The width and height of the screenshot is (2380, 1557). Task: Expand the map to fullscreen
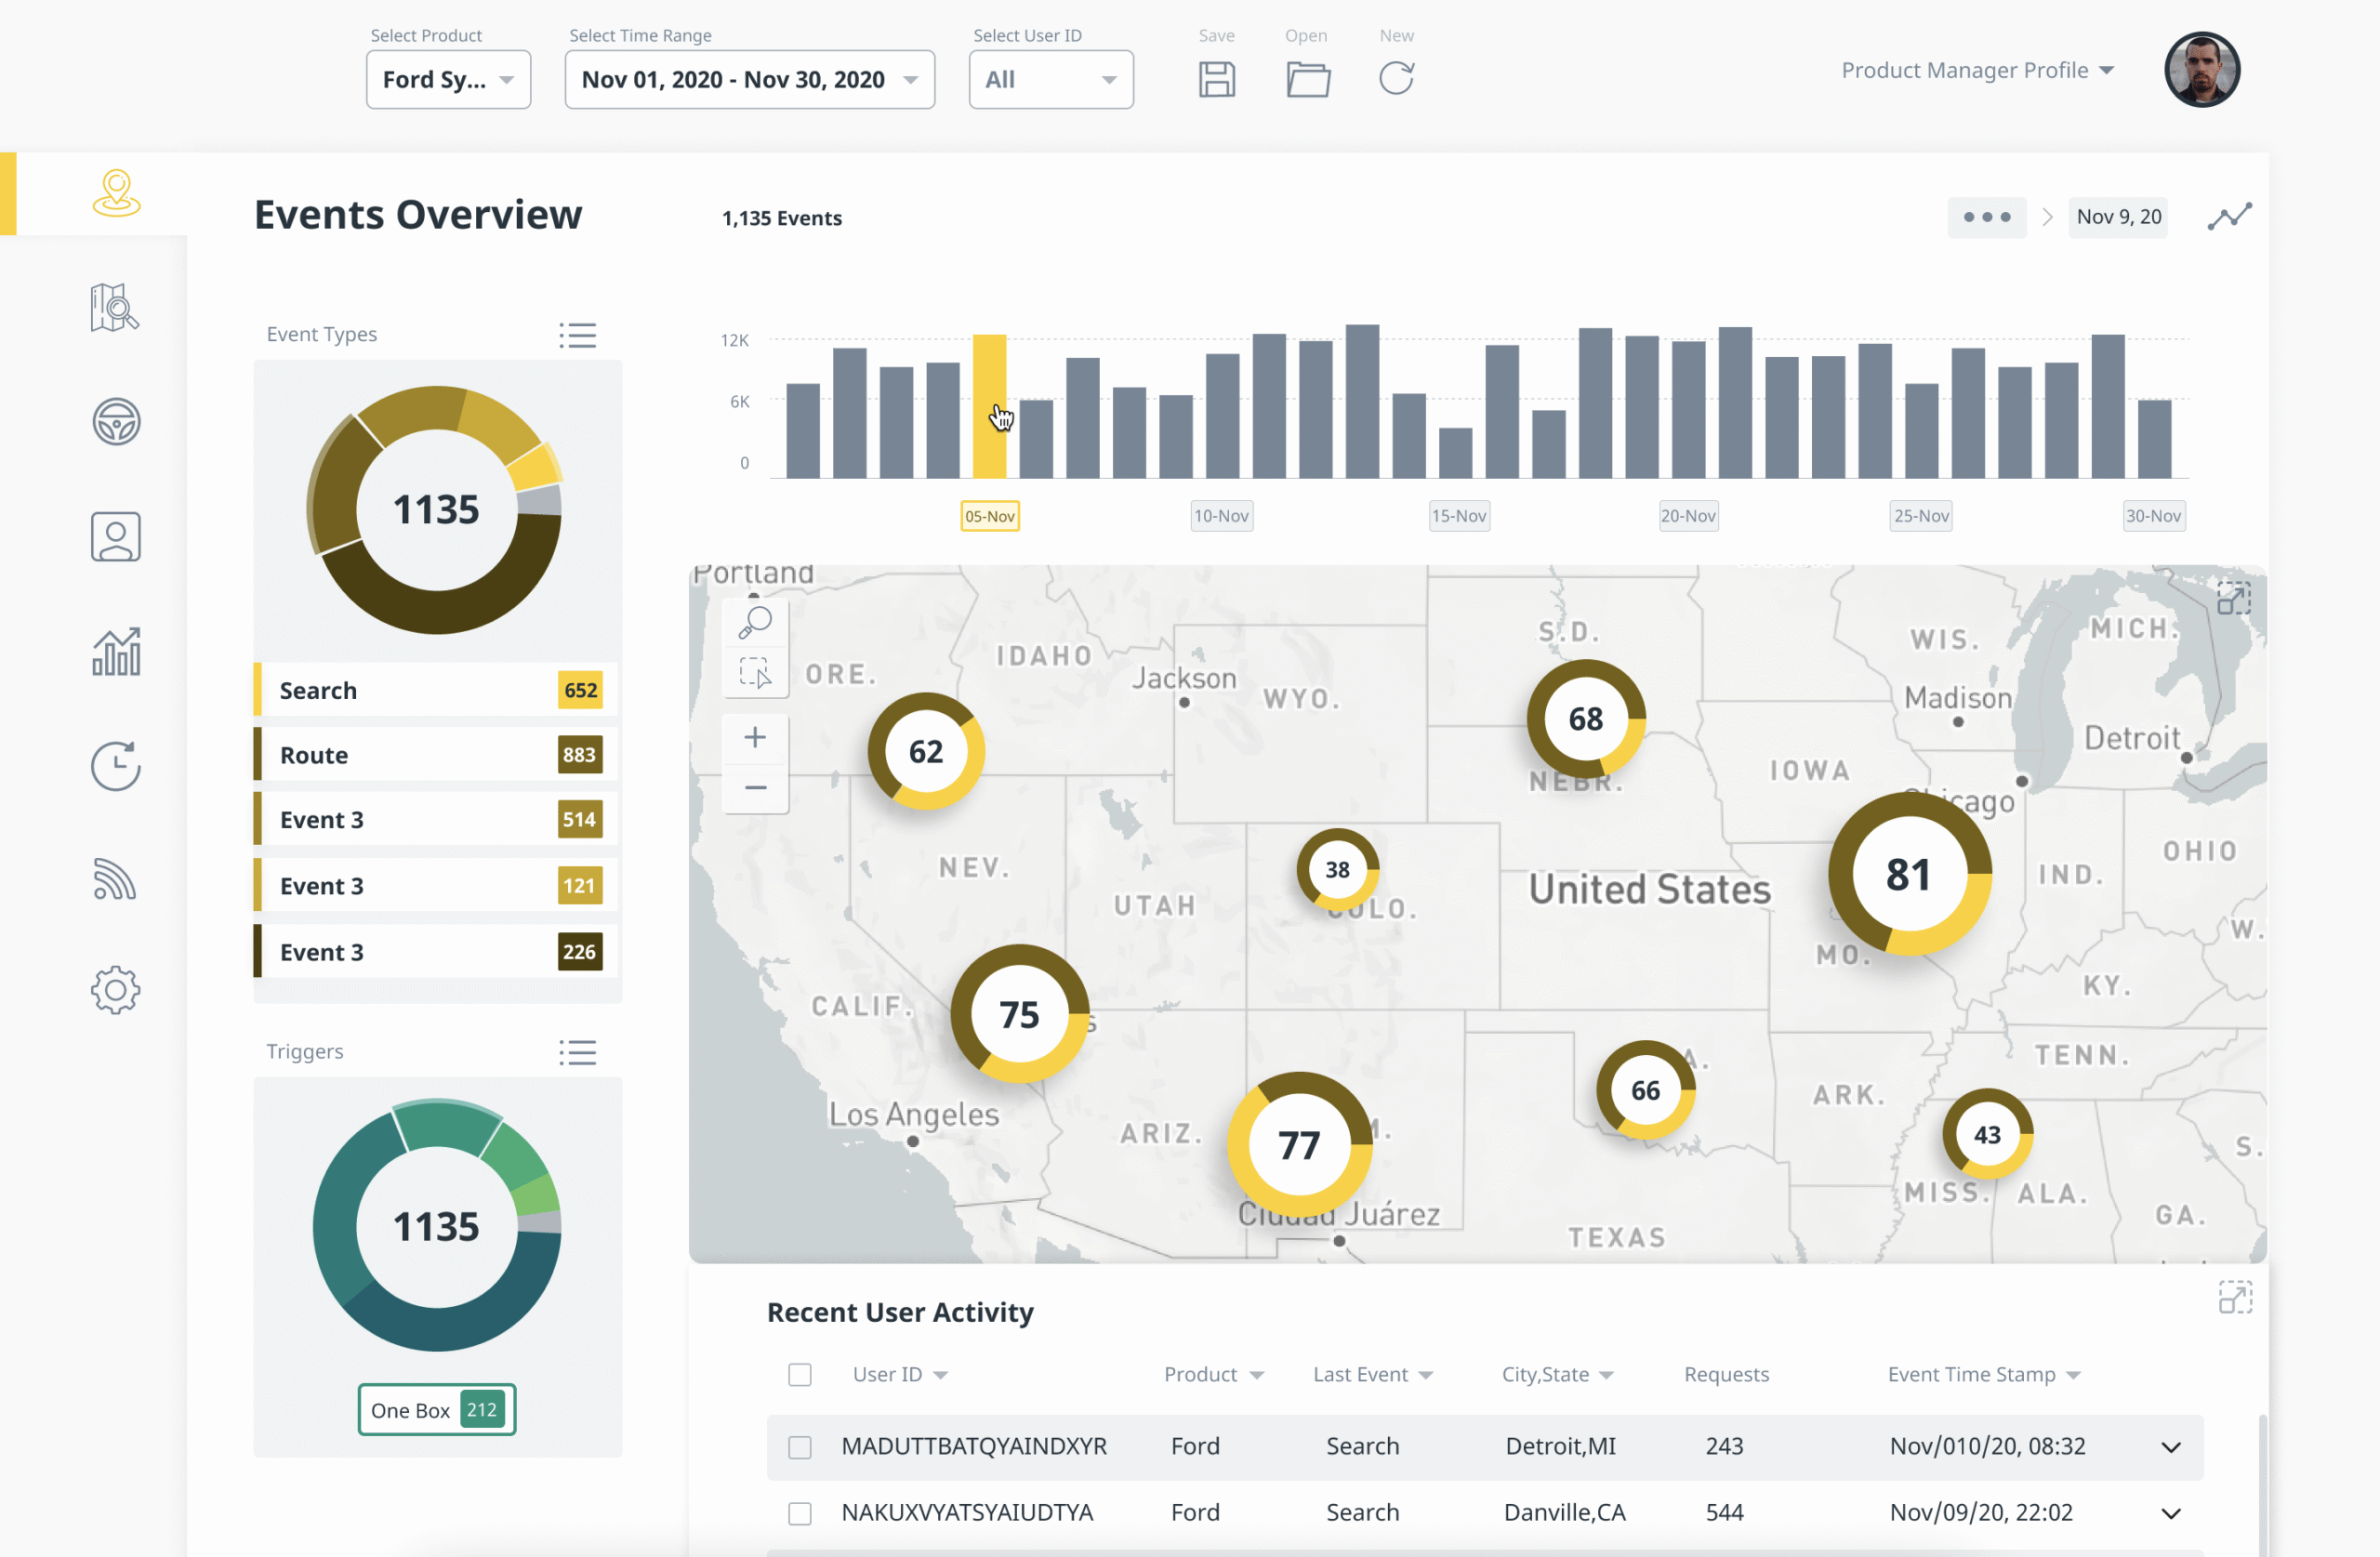pyautogui.click(x=2233, y=599)
